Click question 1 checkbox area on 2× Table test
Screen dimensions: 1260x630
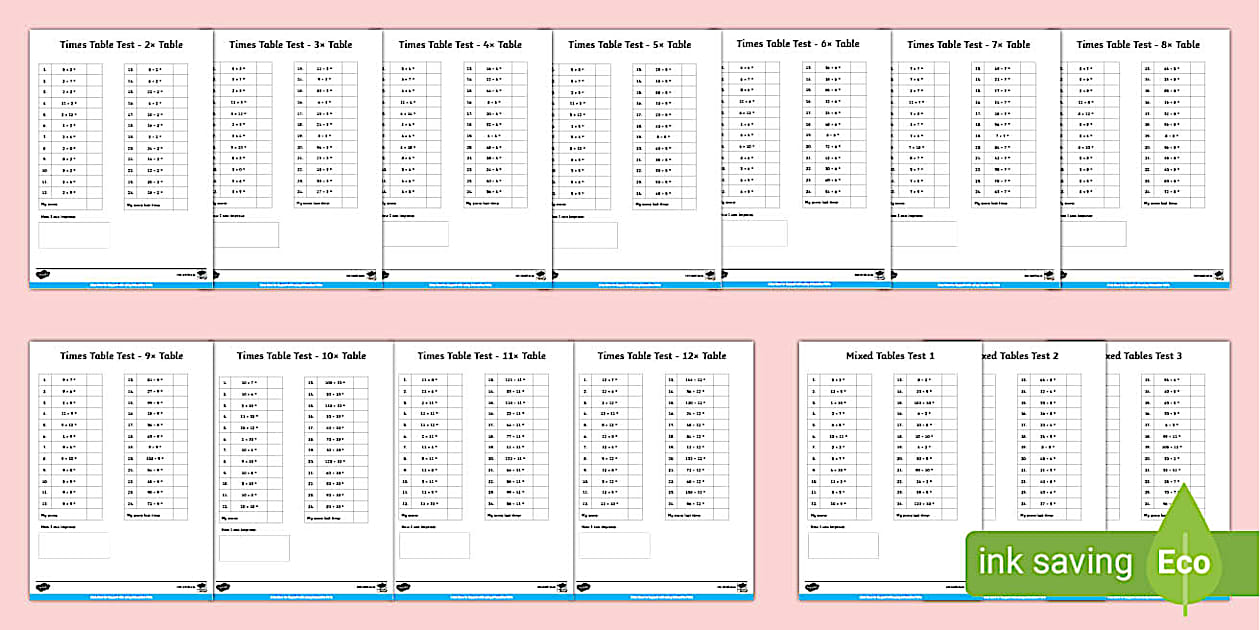coord(95,70)
